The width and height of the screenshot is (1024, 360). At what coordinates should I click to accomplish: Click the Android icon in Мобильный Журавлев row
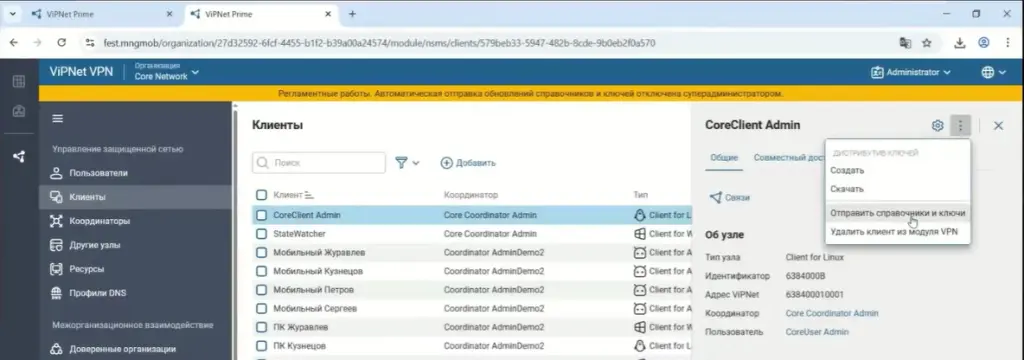[x=640, y=252]
